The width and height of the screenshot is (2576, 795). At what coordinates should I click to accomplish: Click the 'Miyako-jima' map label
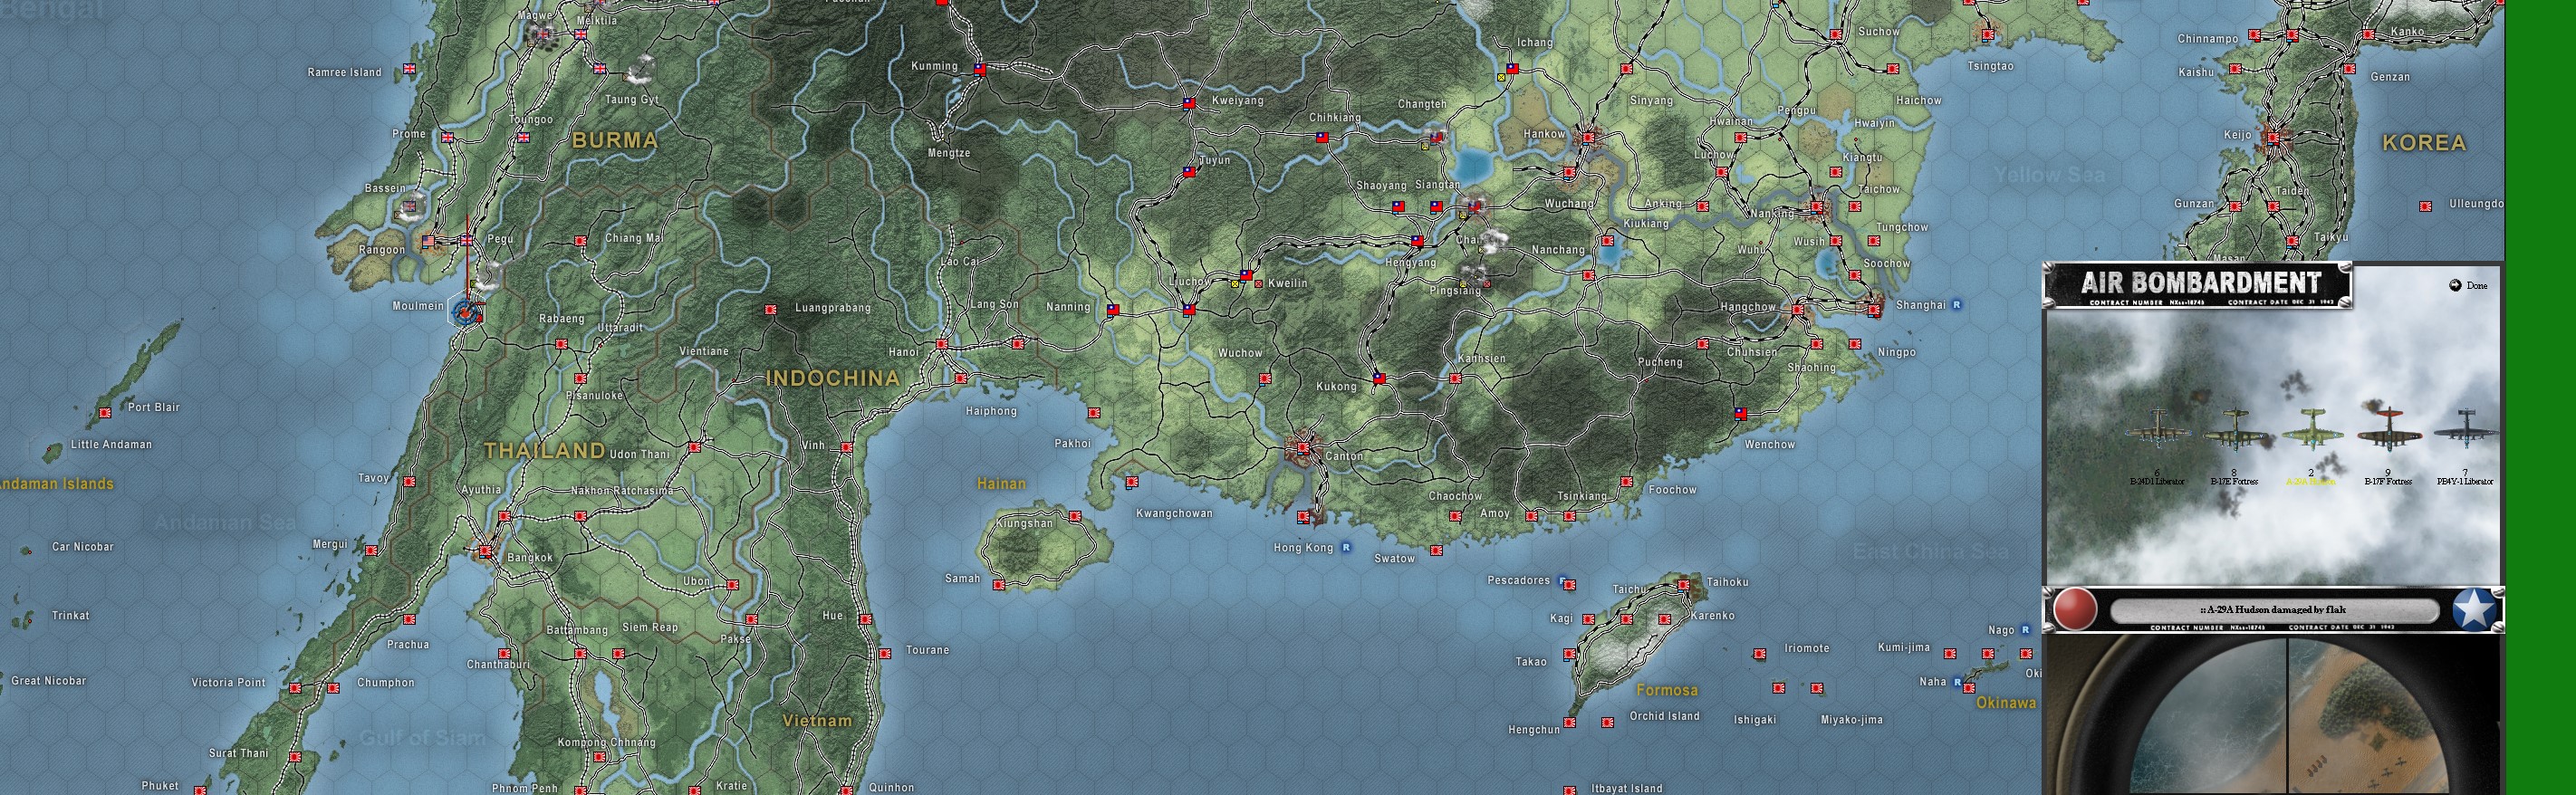[1852, 720]
